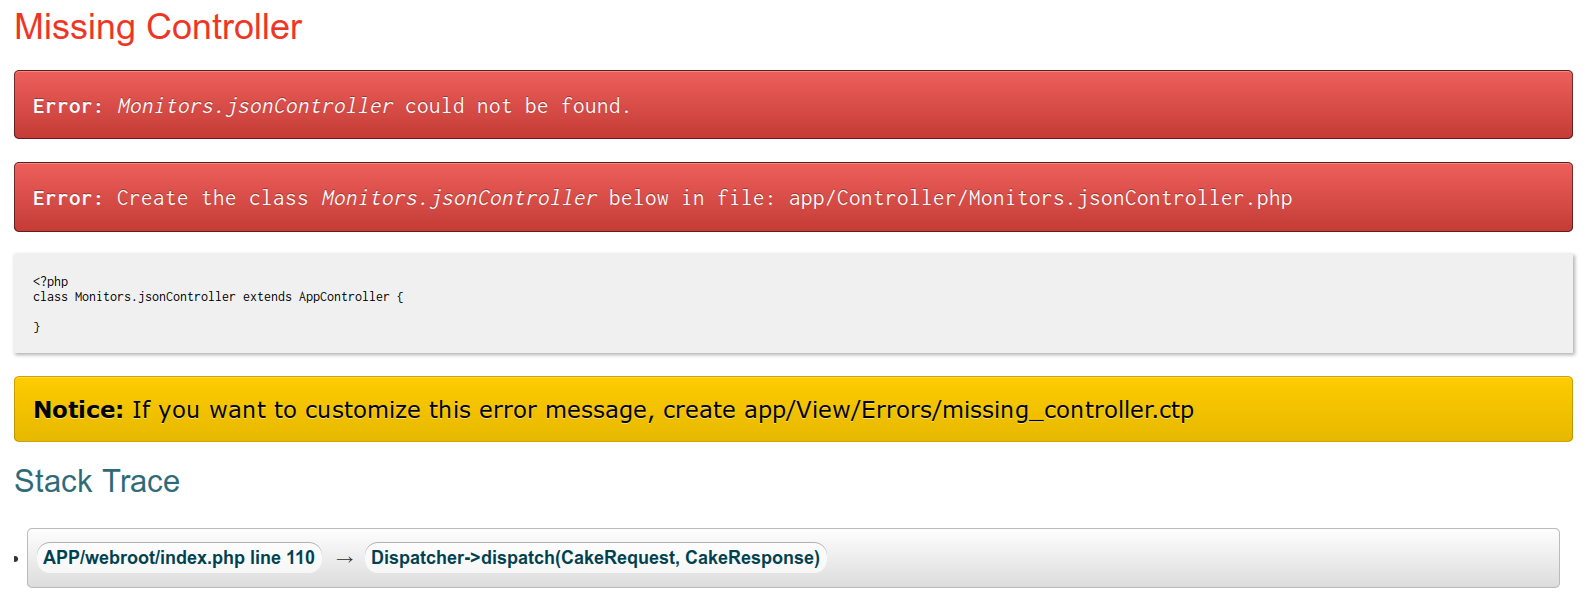This screenshot has width=1584, height=600.
Task: Click the arrow between stack trace entries
Action: click(345, 559)
